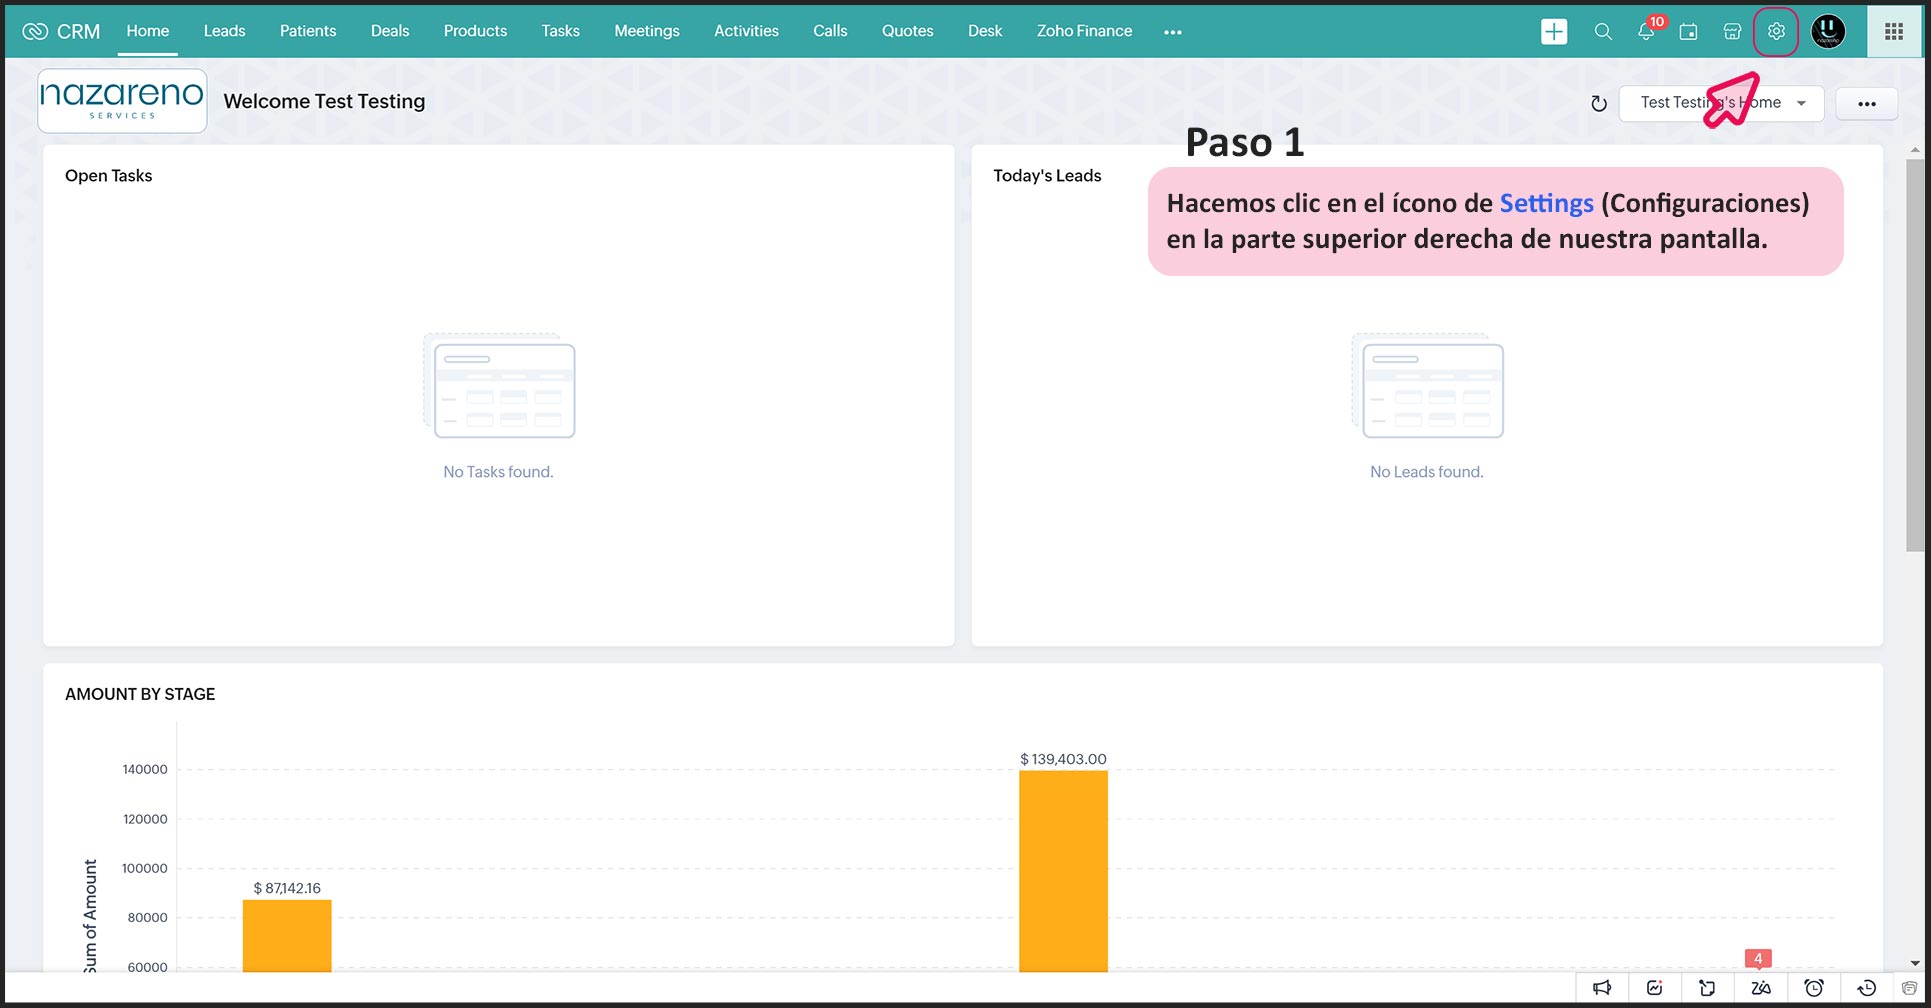Click the search magnifier icon

pos(1602,32)
